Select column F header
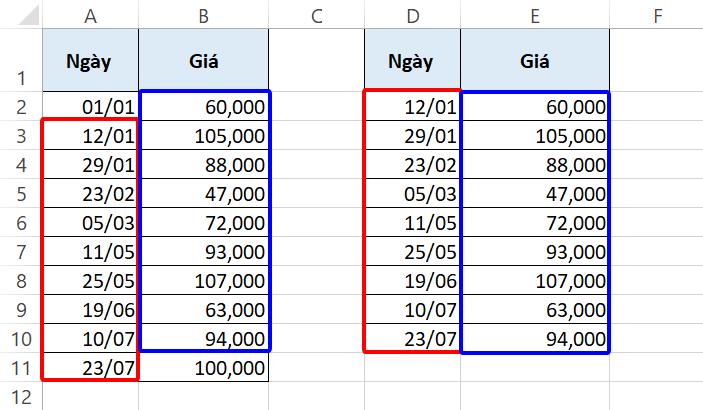The image size is (703, 410). tap(656, 14)
